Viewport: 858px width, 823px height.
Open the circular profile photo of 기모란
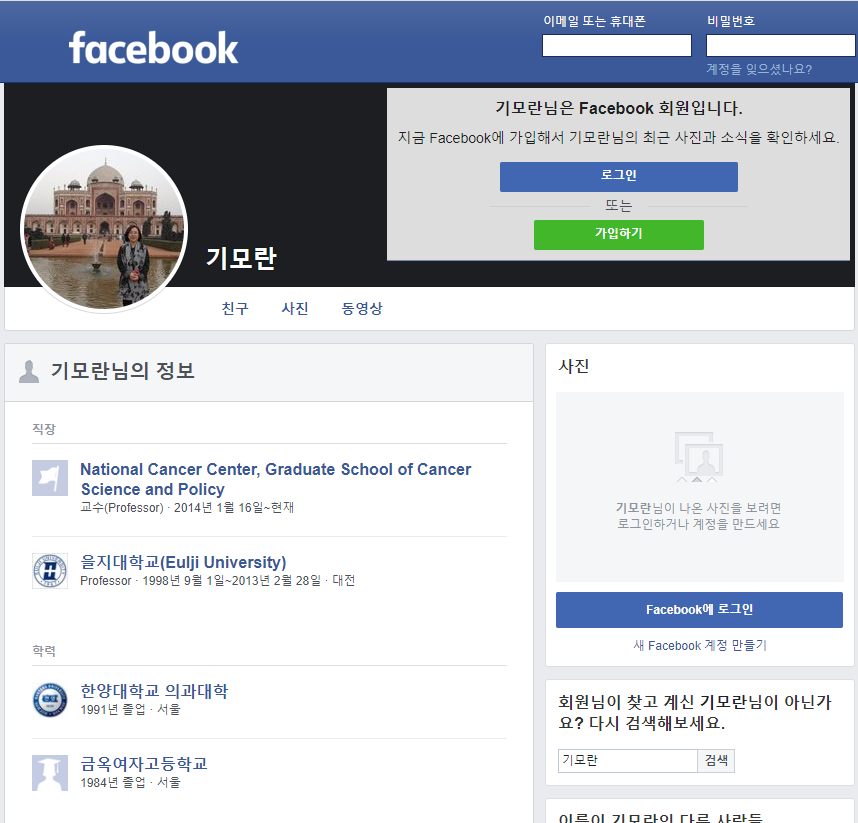pyautogui.click(x=104, y=229)
